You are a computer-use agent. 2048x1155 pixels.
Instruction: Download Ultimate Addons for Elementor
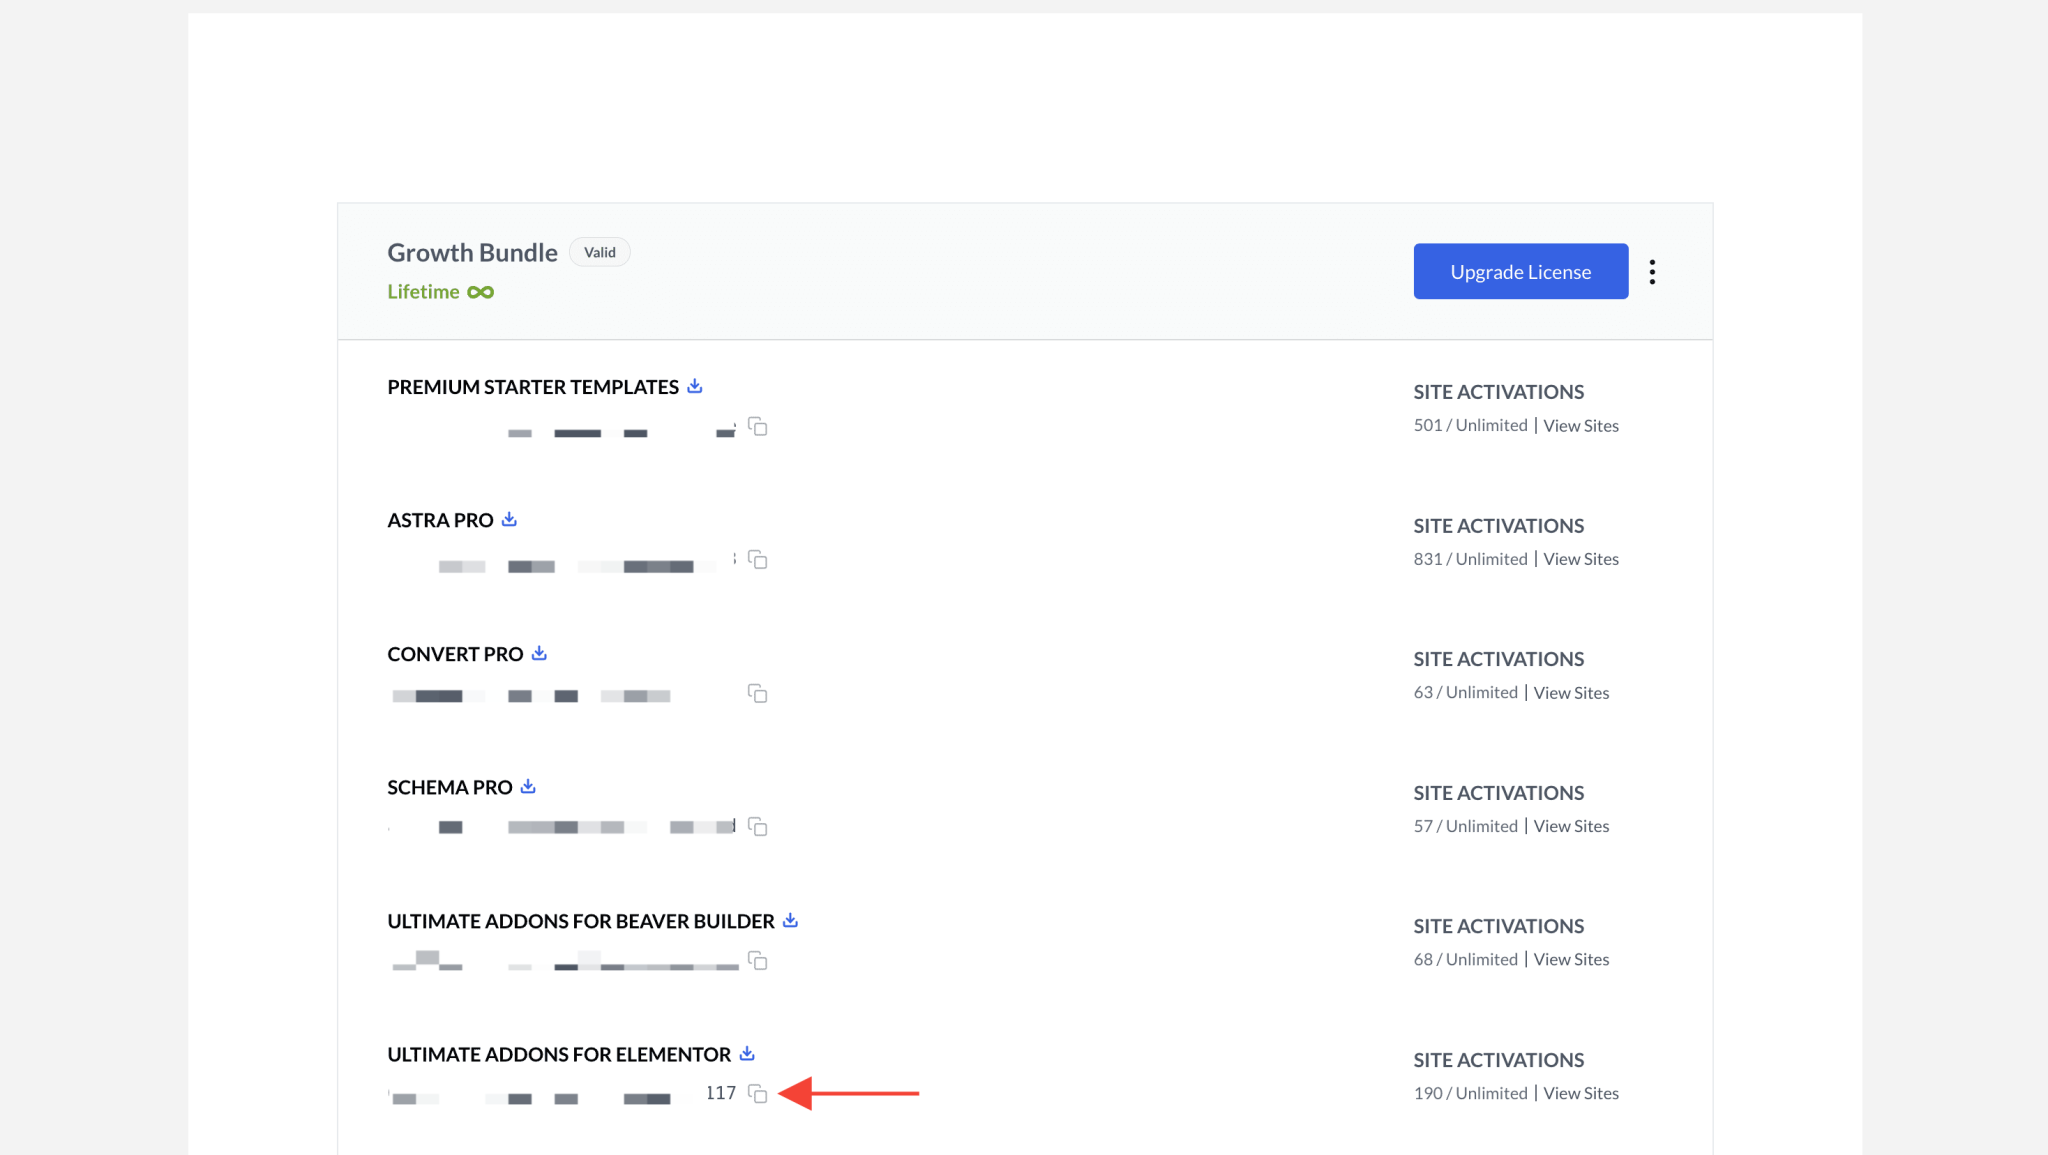point(746,1053)
